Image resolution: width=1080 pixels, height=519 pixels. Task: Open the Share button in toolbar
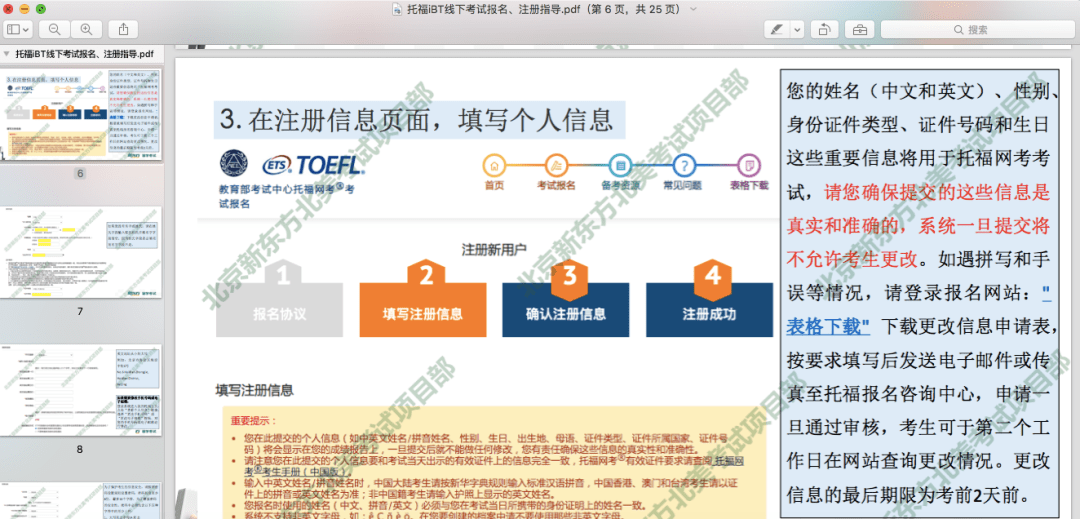(x=123, y=29)
